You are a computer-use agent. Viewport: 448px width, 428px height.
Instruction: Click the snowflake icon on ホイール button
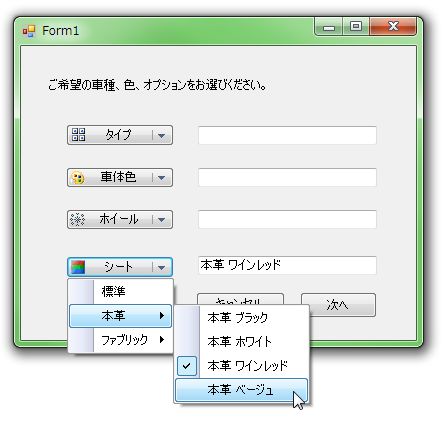point(78,219)
